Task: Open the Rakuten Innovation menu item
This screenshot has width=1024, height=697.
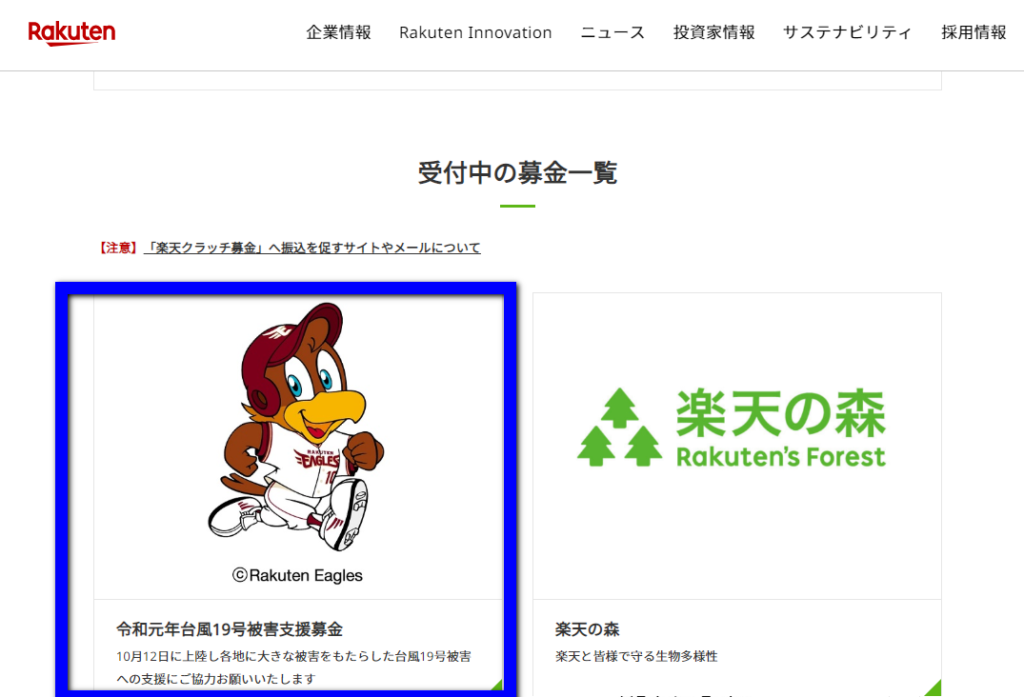Action: tap(475, 33)
